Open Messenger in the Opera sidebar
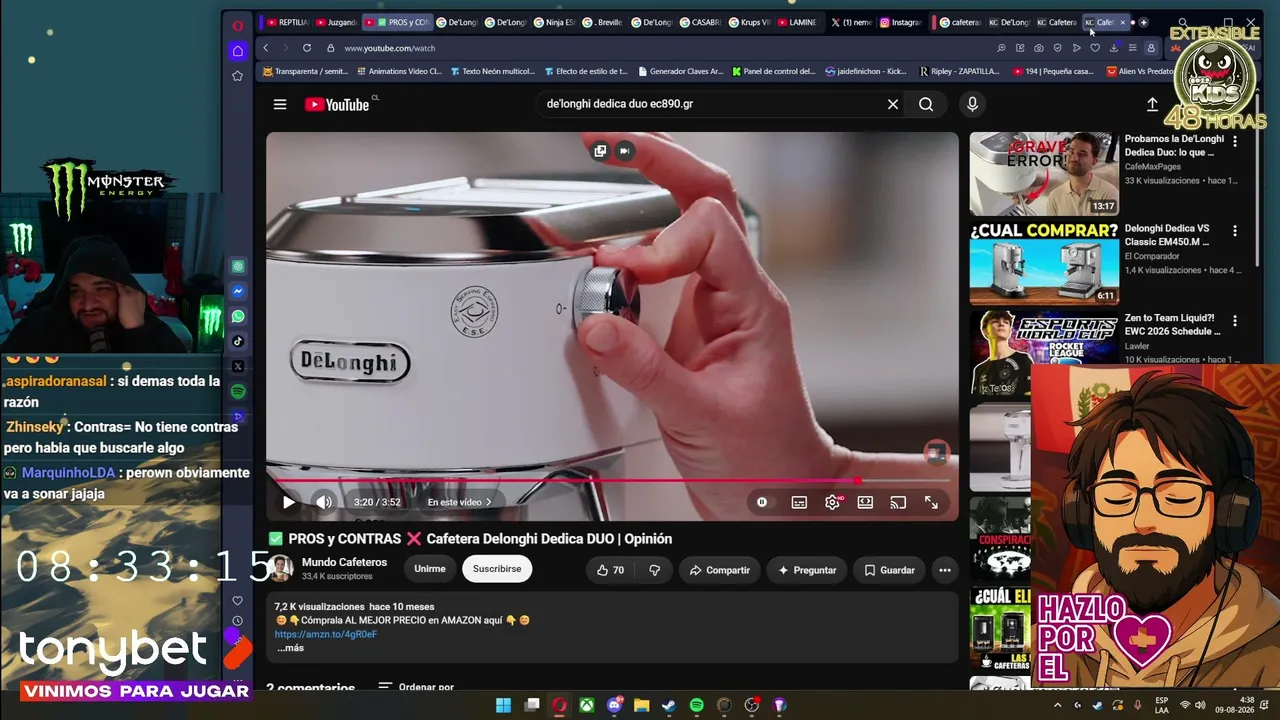The image size is (1280, 720). pos(238,291)
